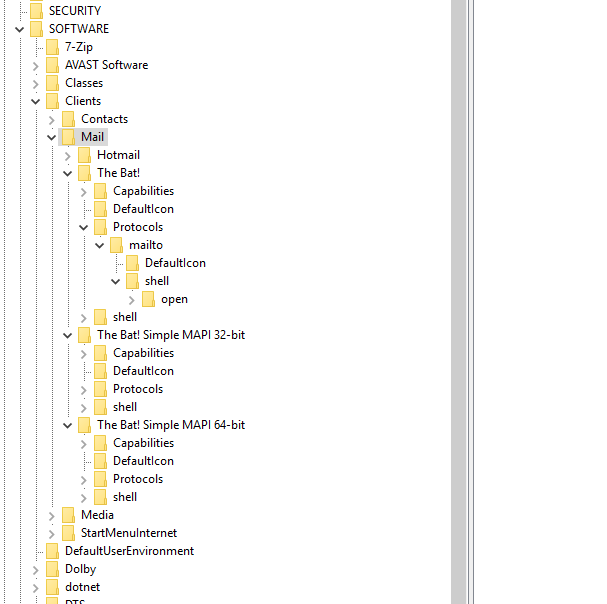Click the Media folder icon

[x=68, y=515]
